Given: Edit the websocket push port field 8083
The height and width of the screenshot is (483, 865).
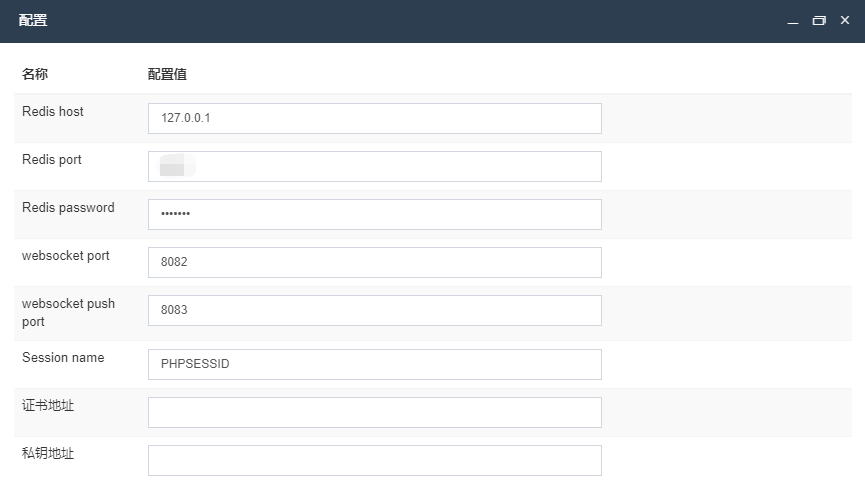Looking at the screenshot, I should [x=374, y=310].
